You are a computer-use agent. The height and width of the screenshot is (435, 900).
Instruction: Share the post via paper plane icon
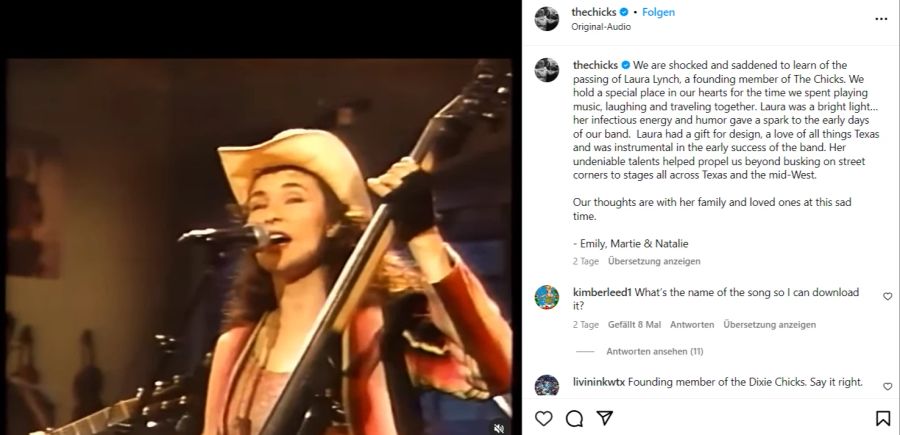point(604,418)
